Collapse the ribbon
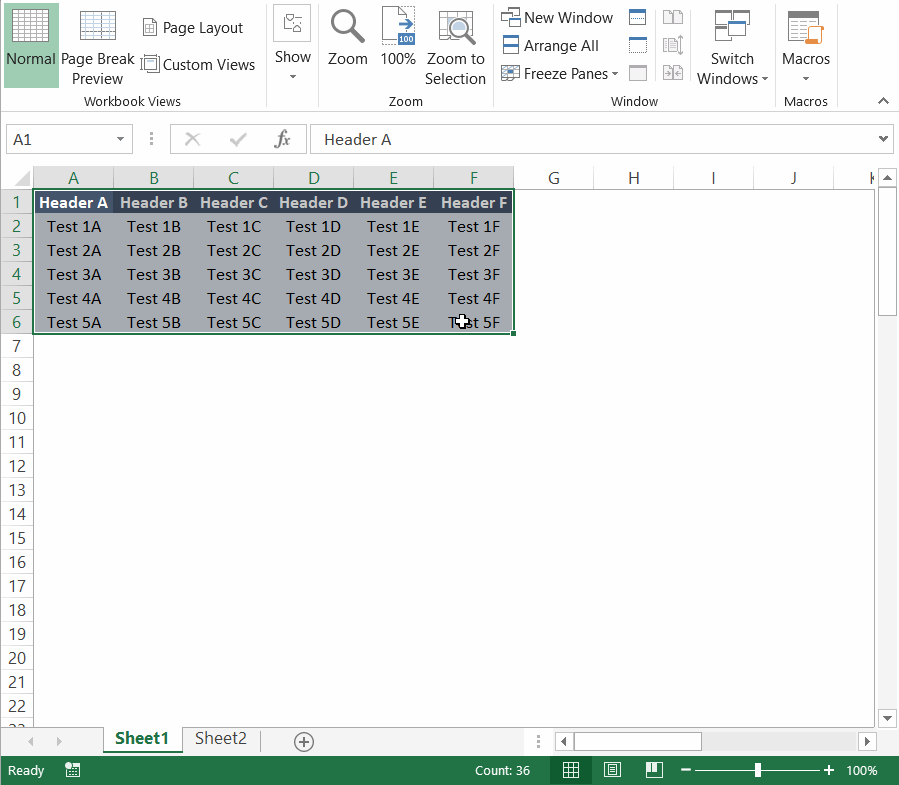Image resolution: width=899 pixels, height=785 pixels. 883,101
